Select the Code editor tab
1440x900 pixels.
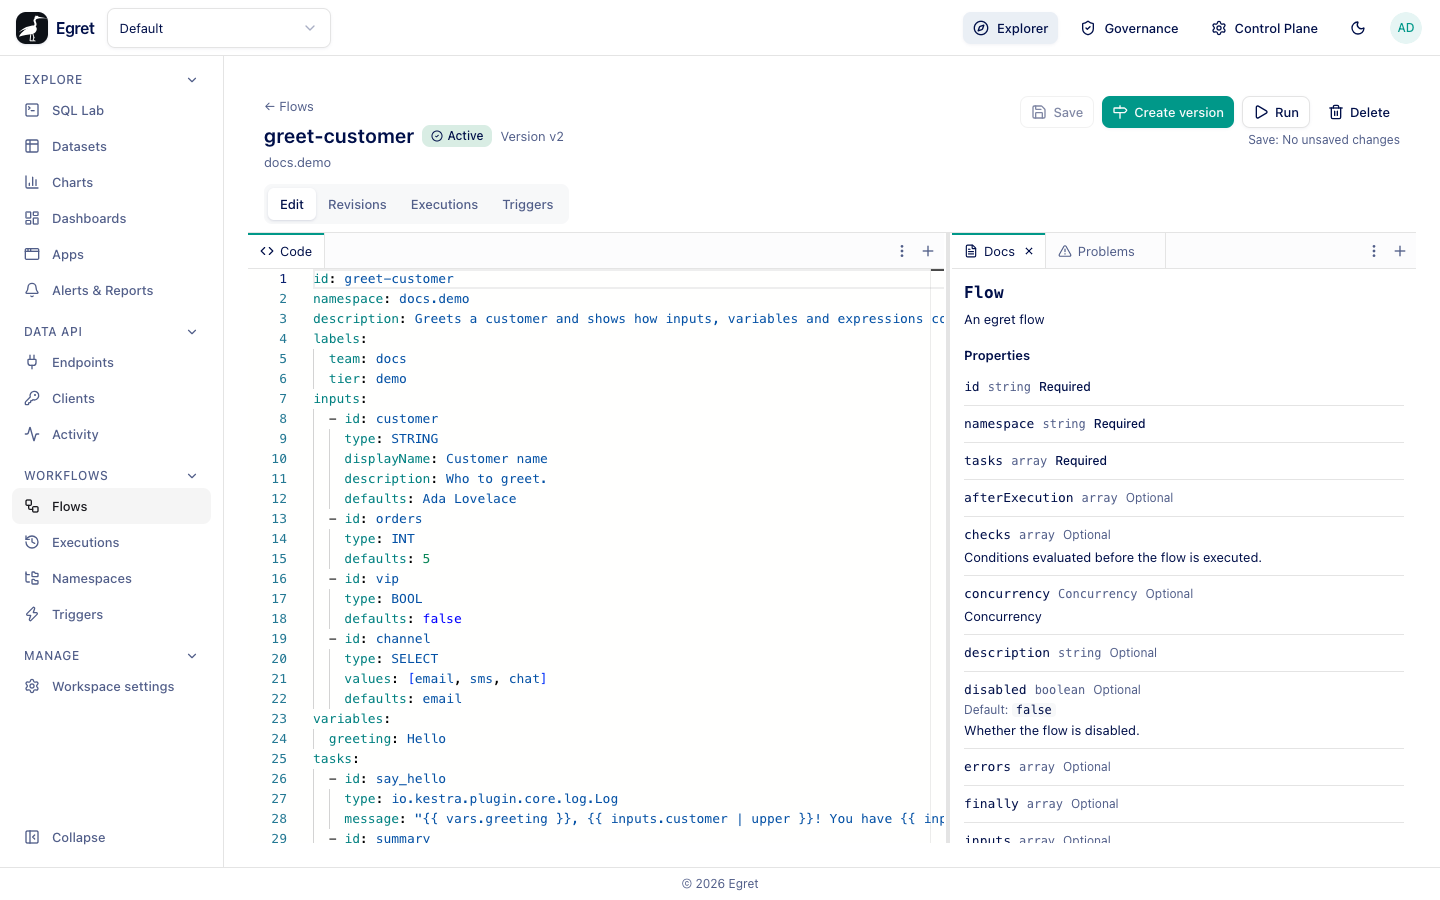click(x=286, y=251)
